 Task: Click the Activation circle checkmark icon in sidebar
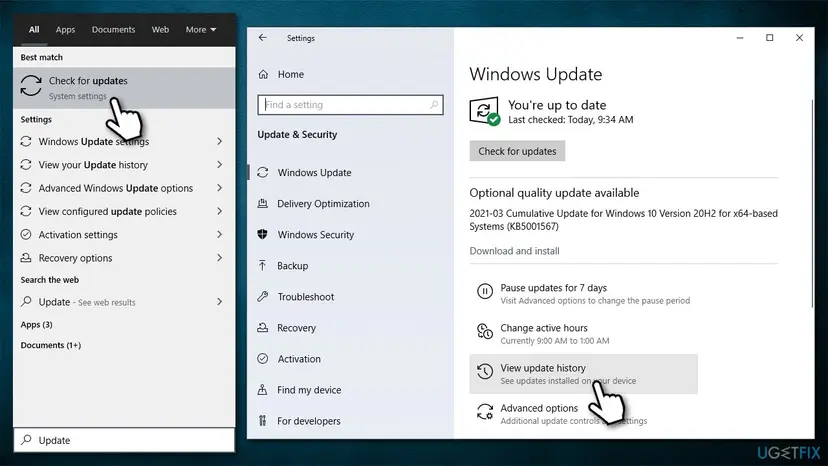(262, 359)
